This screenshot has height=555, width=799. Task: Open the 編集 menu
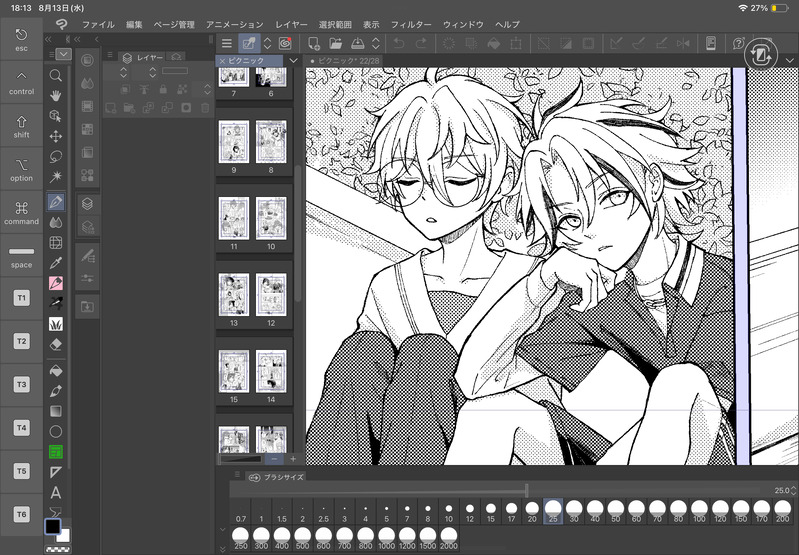[134, 24]
